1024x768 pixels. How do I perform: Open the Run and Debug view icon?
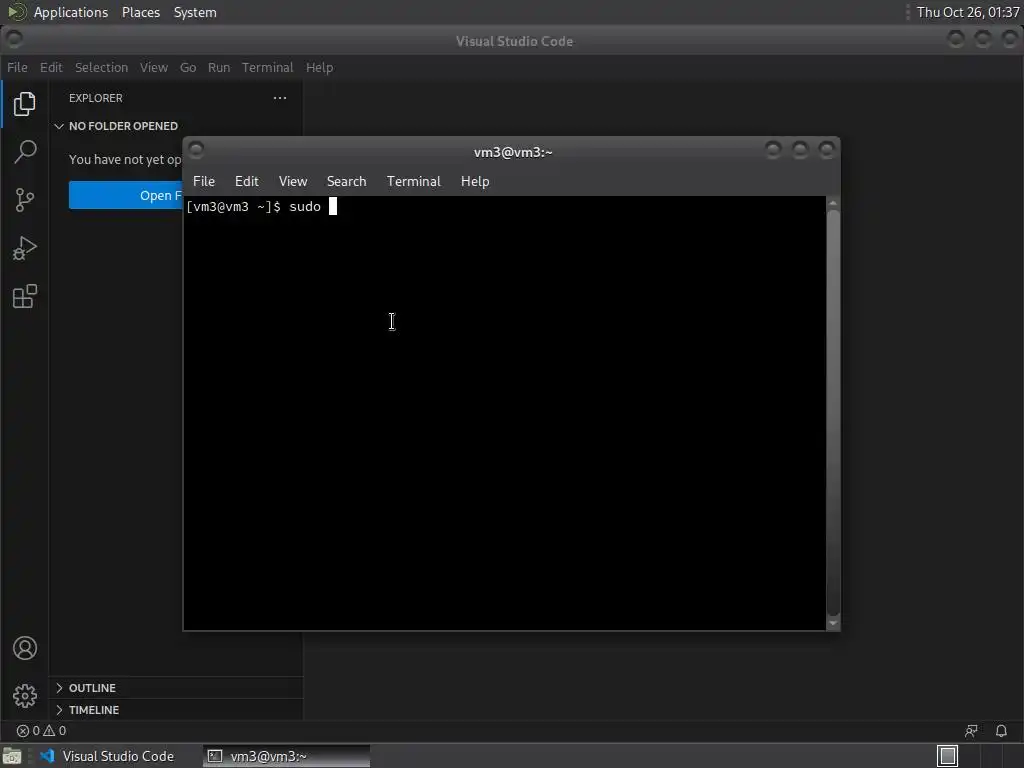[x=25, y=248]
